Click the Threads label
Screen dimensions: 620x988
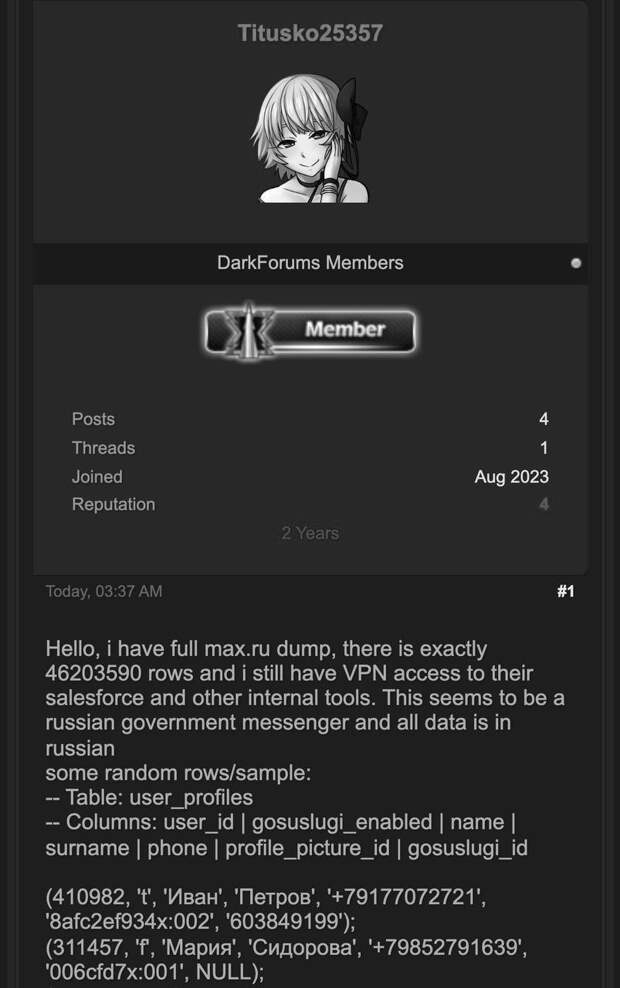tap(103, 448)
